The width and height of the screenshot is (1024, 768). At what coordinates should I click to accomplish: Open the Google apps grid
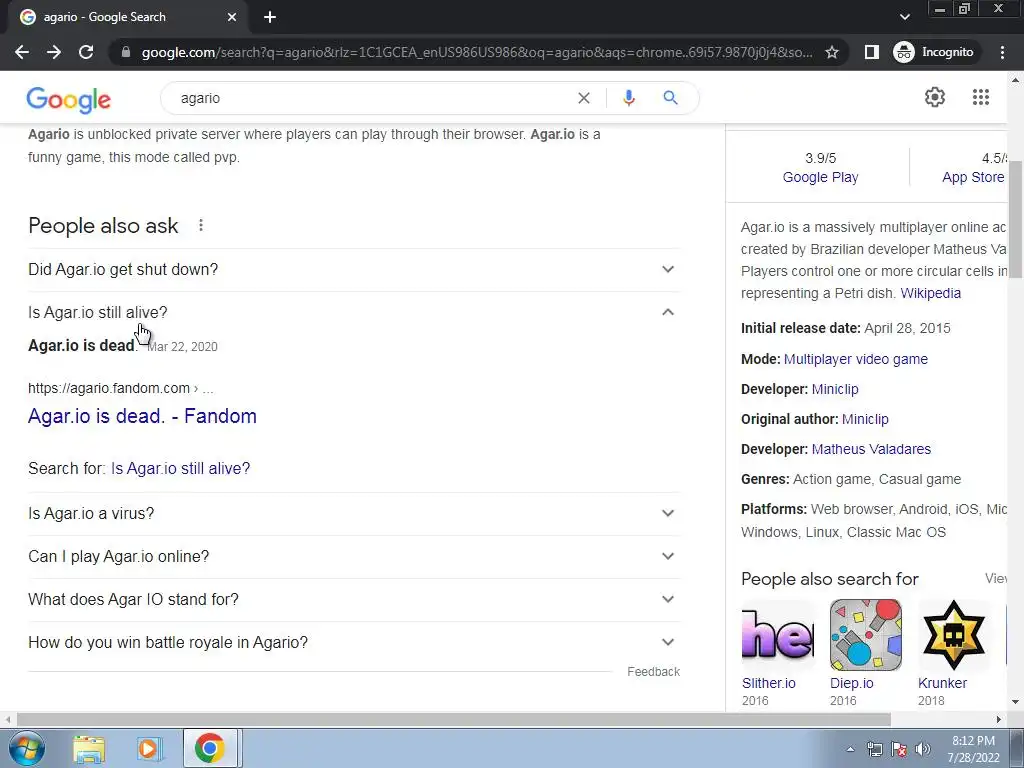click(980, 97)
